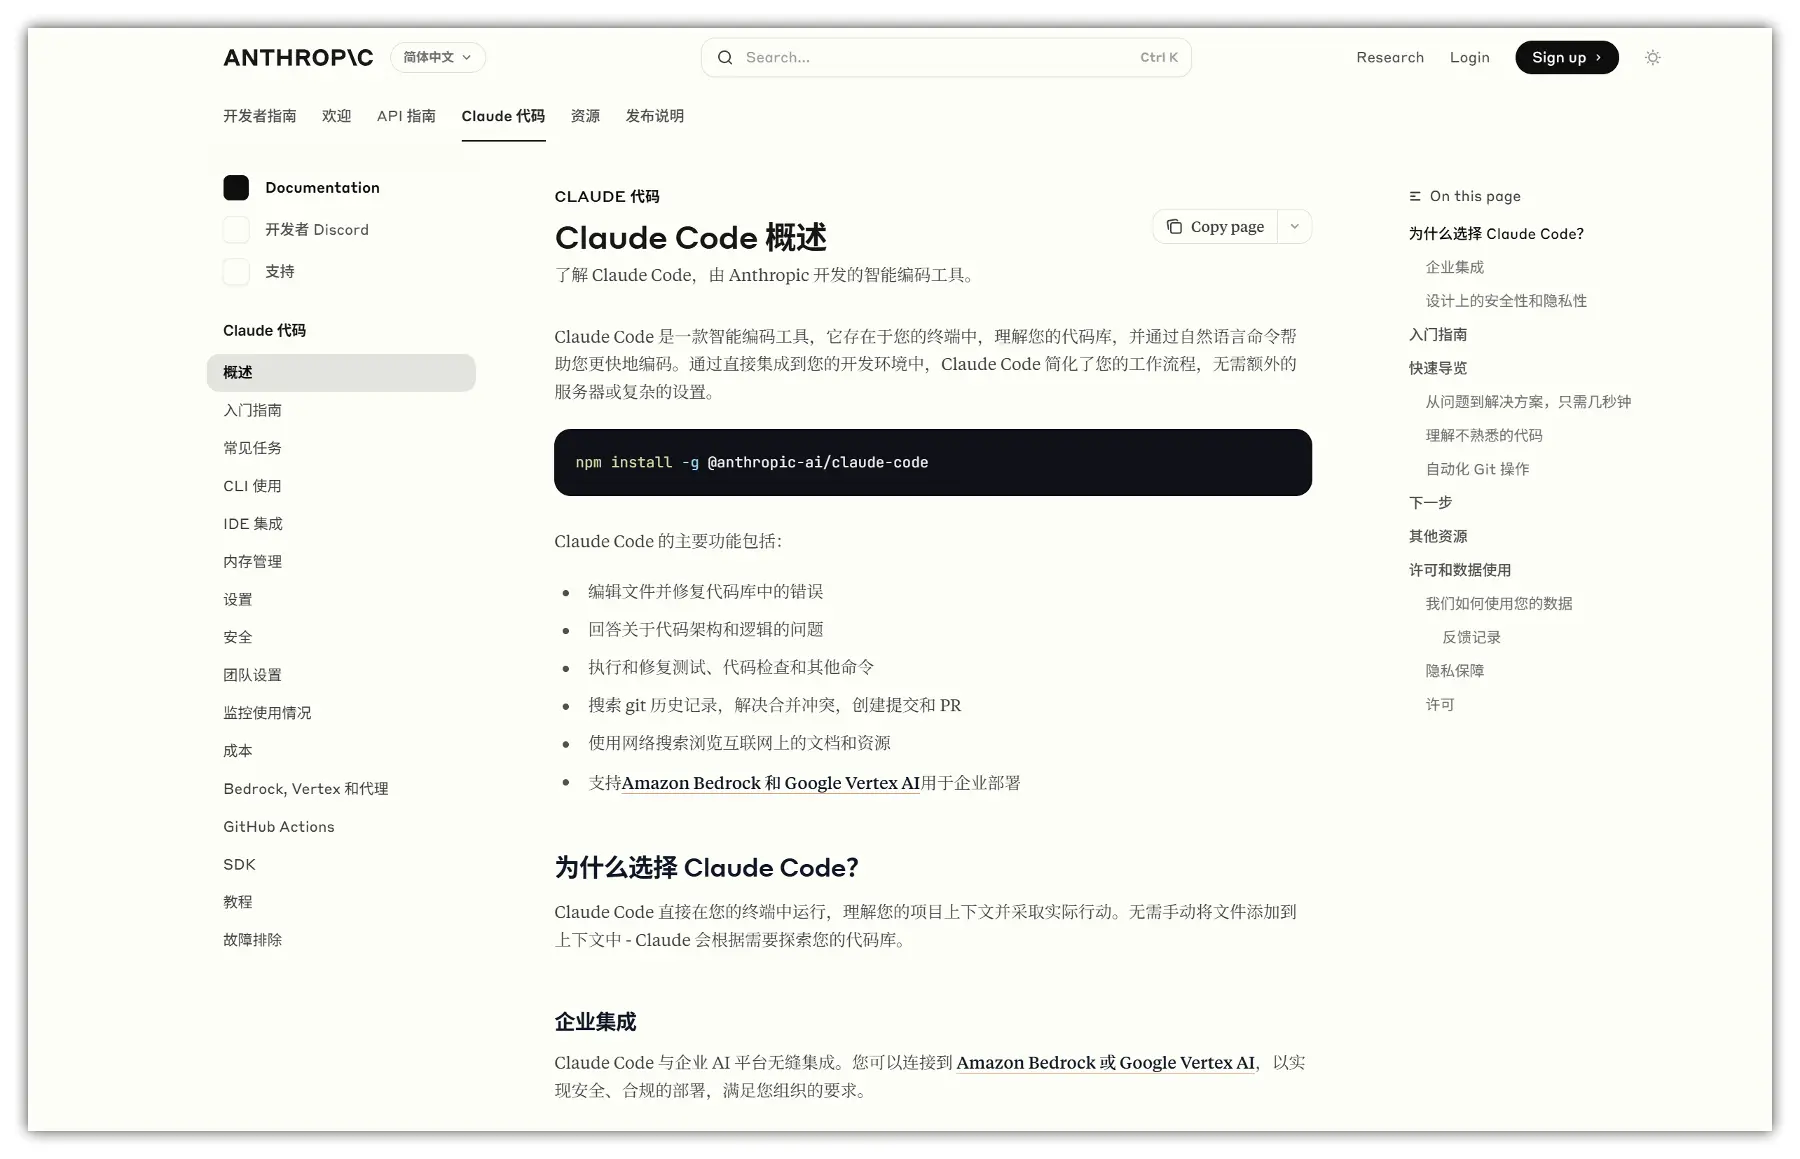Open 成本 in the sidebar
This screenshot has width=1800, height=1159.
(238, 751)
